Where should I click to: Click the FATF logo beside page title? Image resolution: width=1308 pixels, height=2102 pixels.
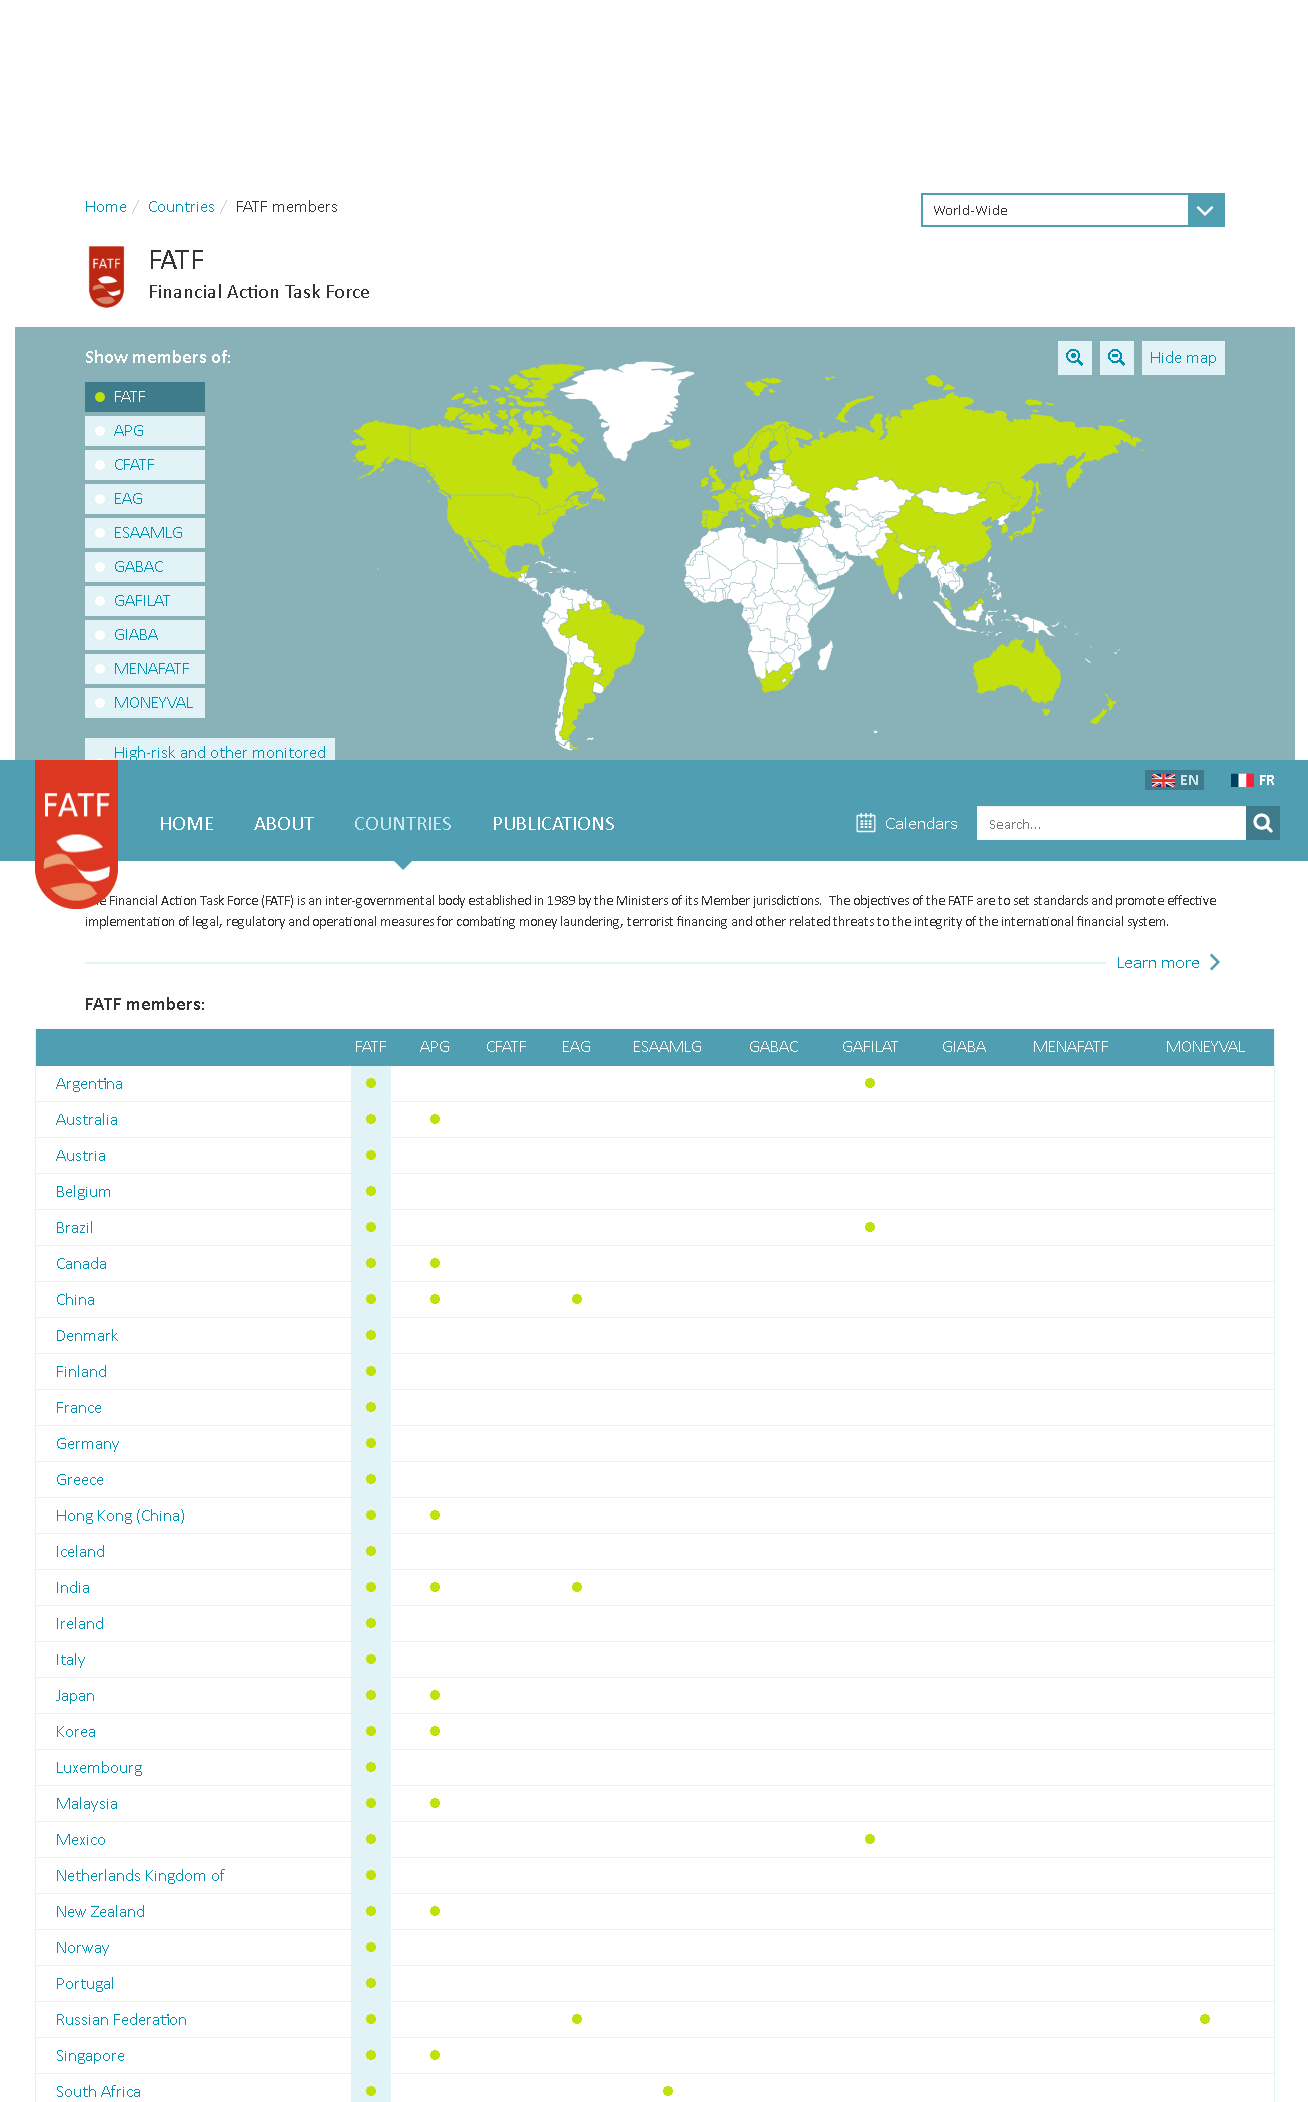tap(106, 276)
